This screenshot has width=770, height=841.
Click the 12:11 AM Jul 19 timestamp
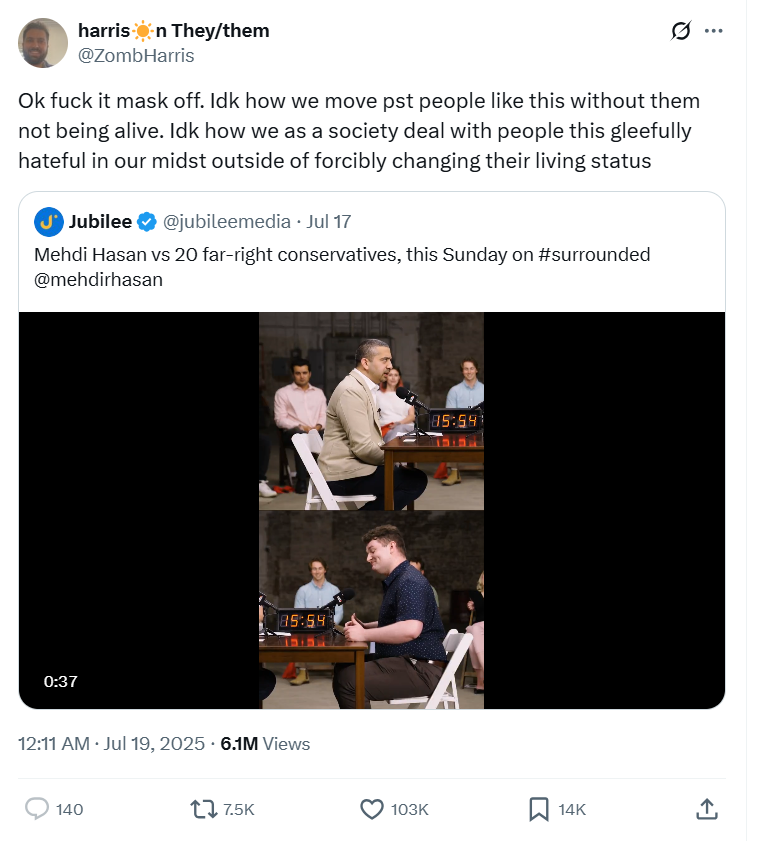coord(112,743)
